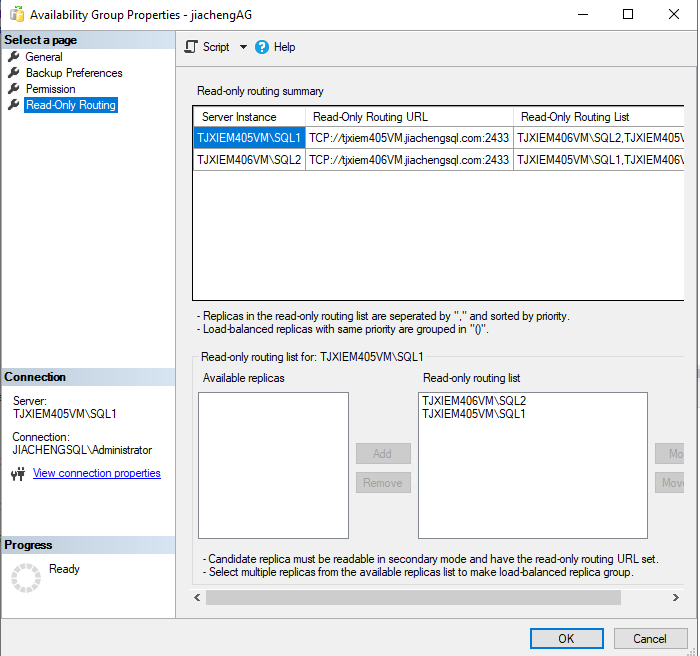Click the horizontal scrollbar at the bottom
The width and height of the screenshot is (700, 656).
coord(412,597)
